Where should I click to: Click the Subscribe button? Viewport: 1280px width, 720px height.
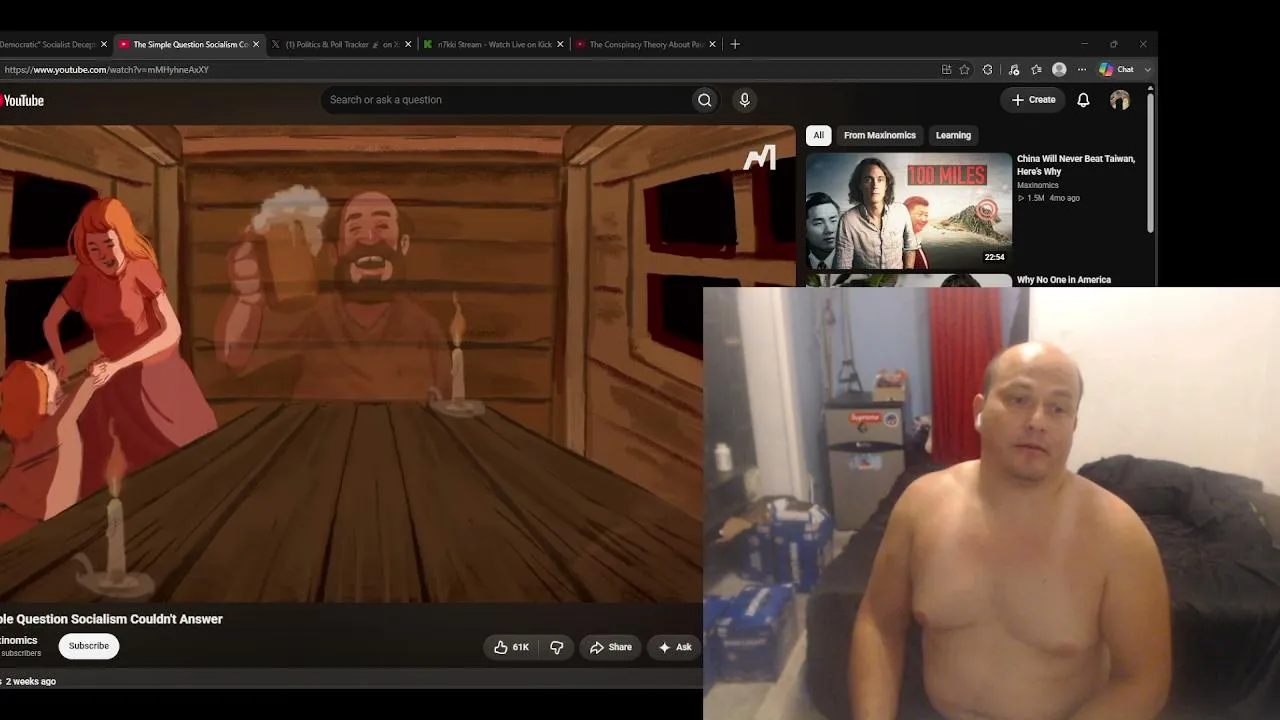tap(89, 646)
